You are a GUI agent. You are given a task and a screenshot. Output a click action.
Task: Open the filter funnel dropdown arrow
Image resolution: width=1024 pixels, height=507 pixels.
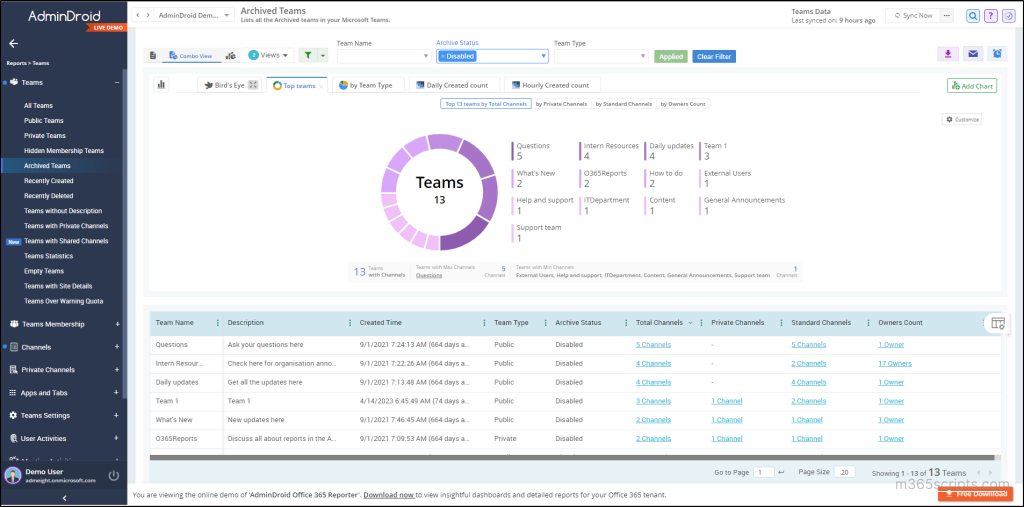point(323,56)
